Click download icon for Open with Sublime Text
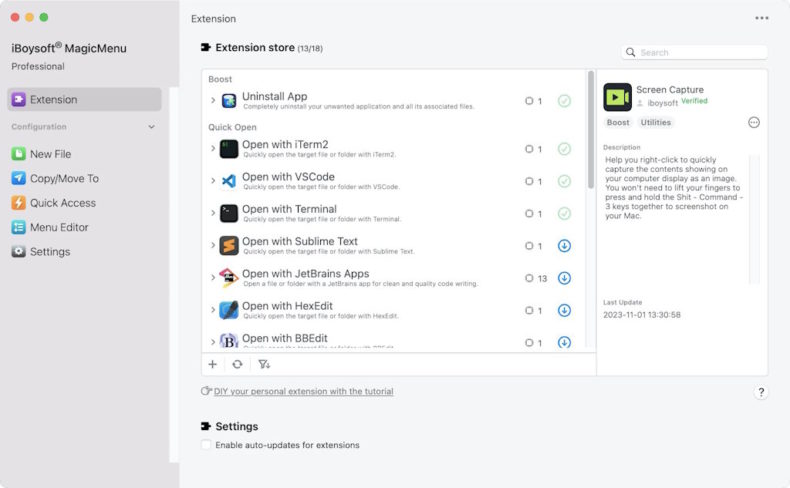Screen dimensions: 790x488 click(564, 246)
